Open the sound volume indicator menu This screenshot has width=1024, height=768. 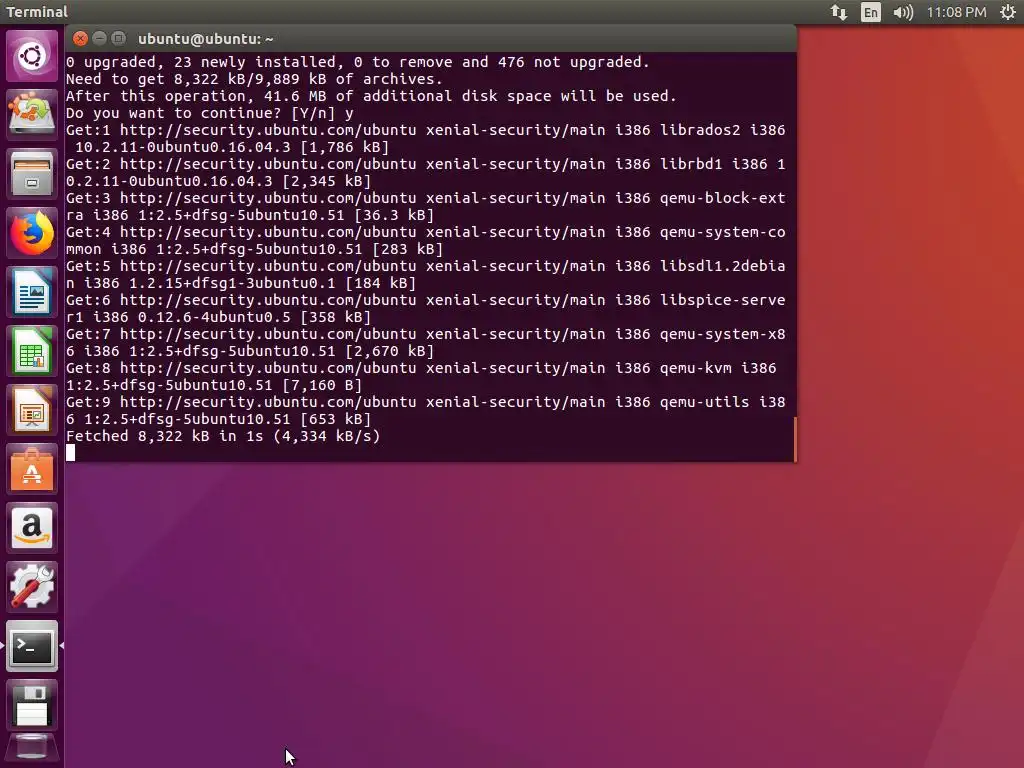(x=903, y=12)
